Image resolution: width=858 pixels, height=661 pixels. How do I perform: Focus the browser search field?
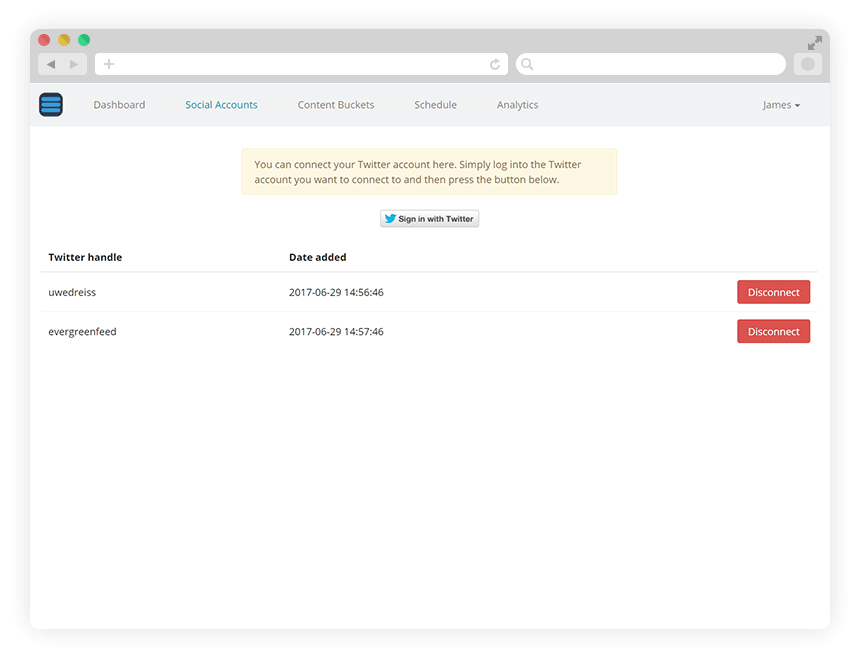click(651, 64)
